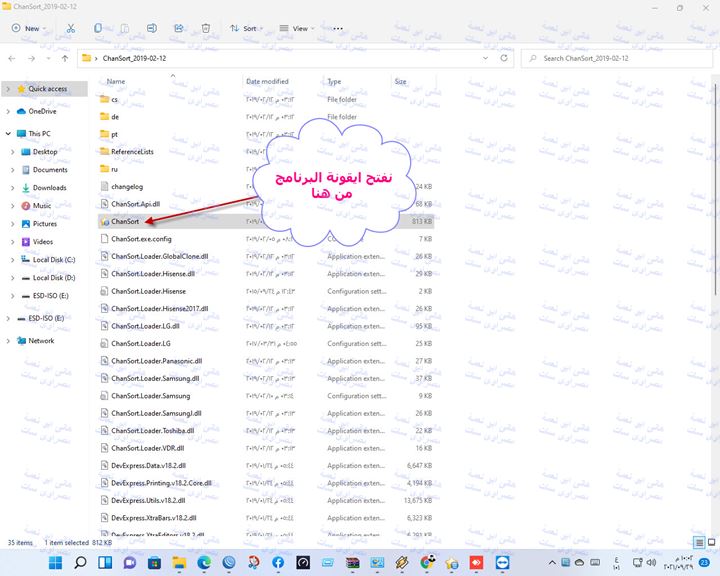The width and height of the screenshot is (720, 576).
Task: Click the Paste icon in toolbar
Action: pos(124,28)
